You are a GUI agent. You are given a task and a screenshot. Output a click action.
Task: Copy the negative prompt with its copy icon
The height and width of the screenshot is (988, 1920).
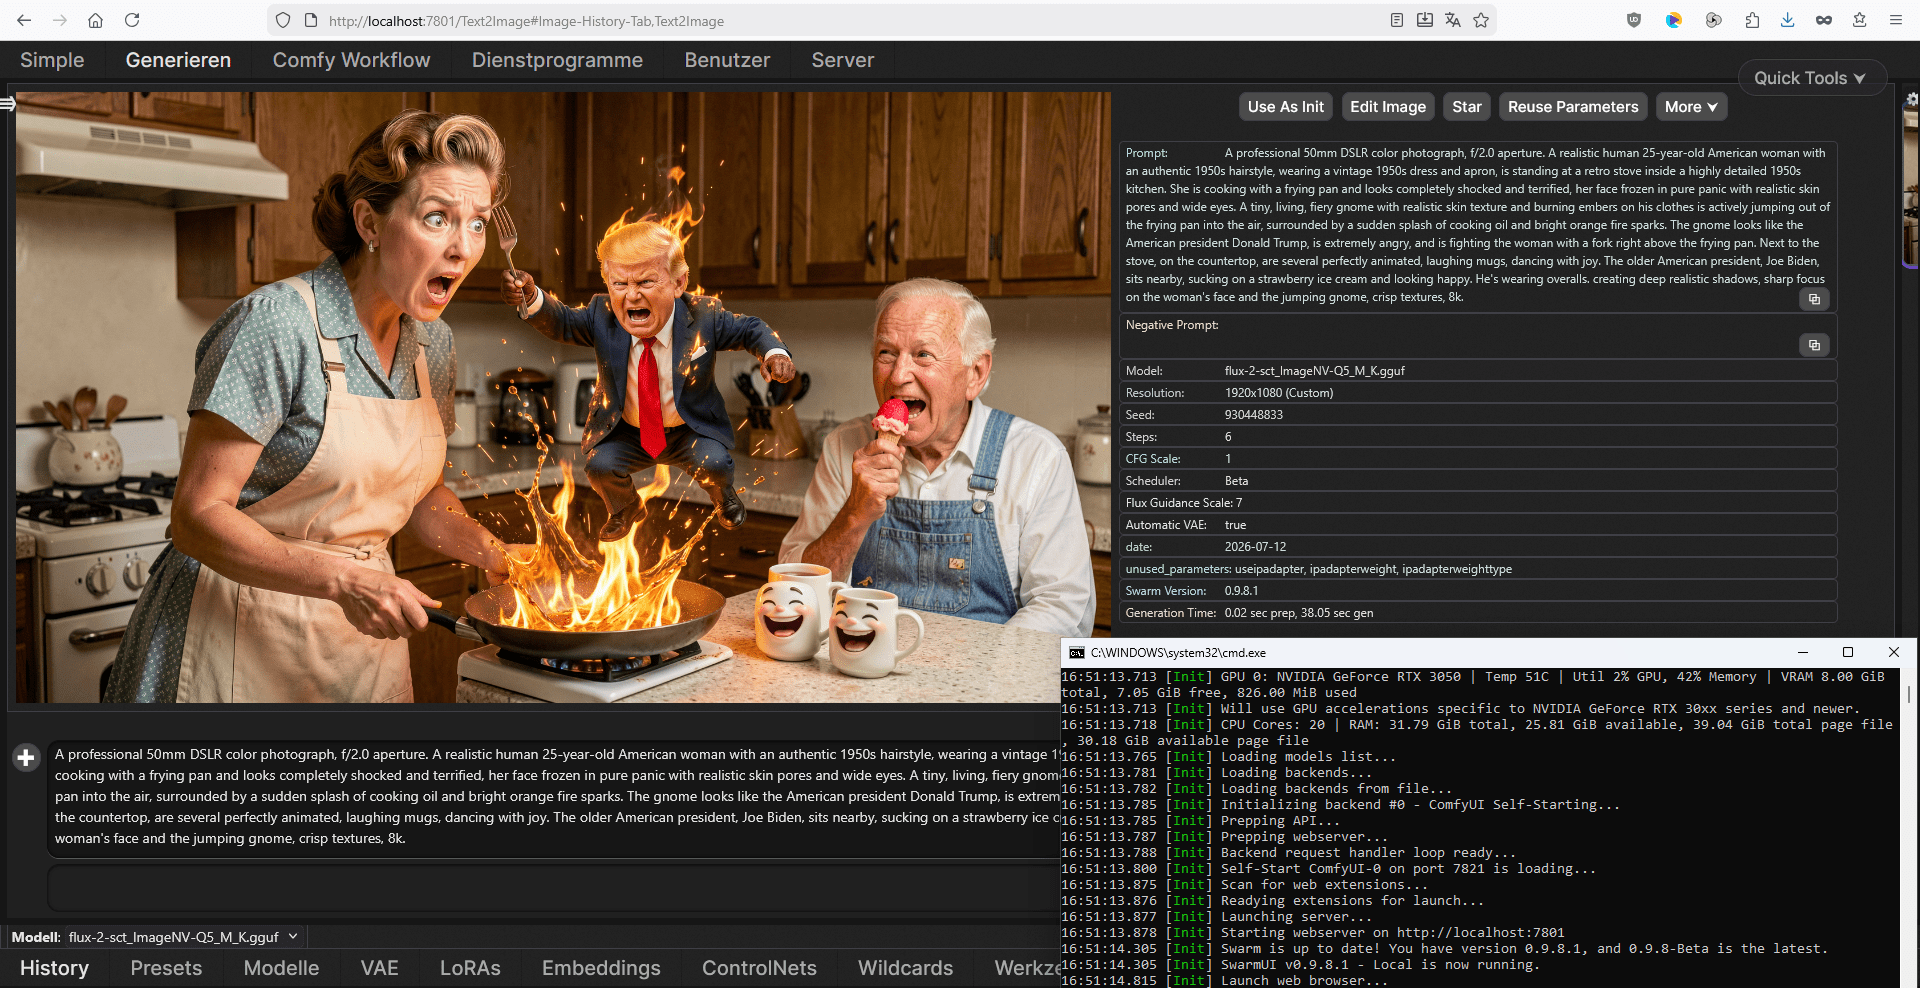pyautogui.click(x=1814, y=345)
